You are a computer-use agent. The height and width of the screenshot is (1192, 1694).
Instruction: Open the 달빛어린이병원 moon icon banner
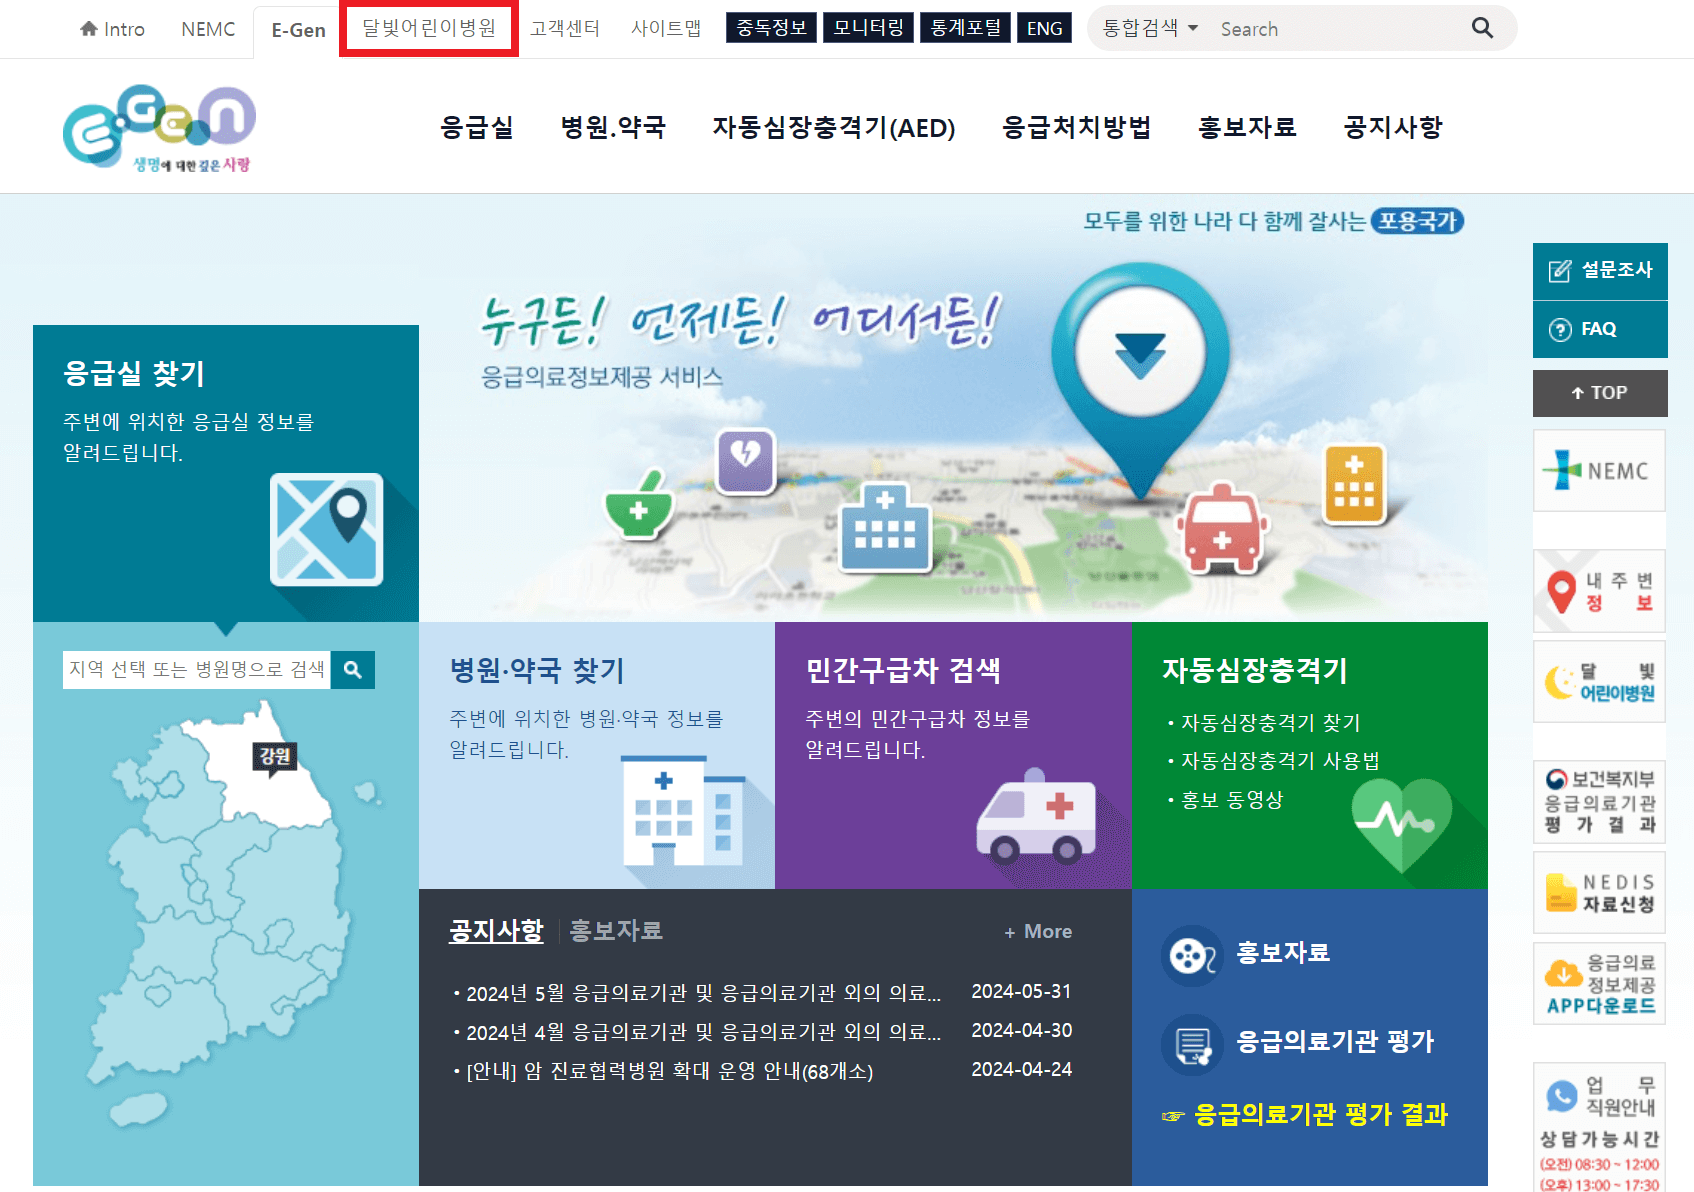pos(1598,682)
